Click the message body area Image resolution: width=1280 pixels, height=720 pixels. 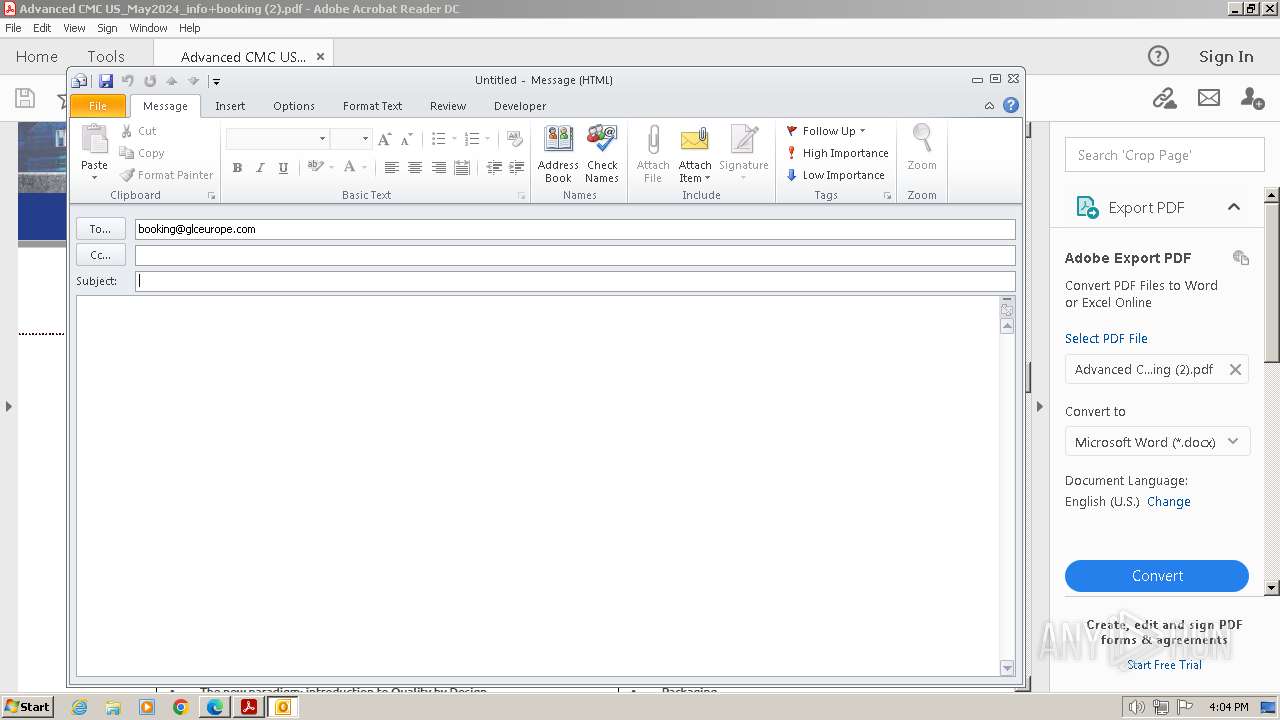click(538, 485)
